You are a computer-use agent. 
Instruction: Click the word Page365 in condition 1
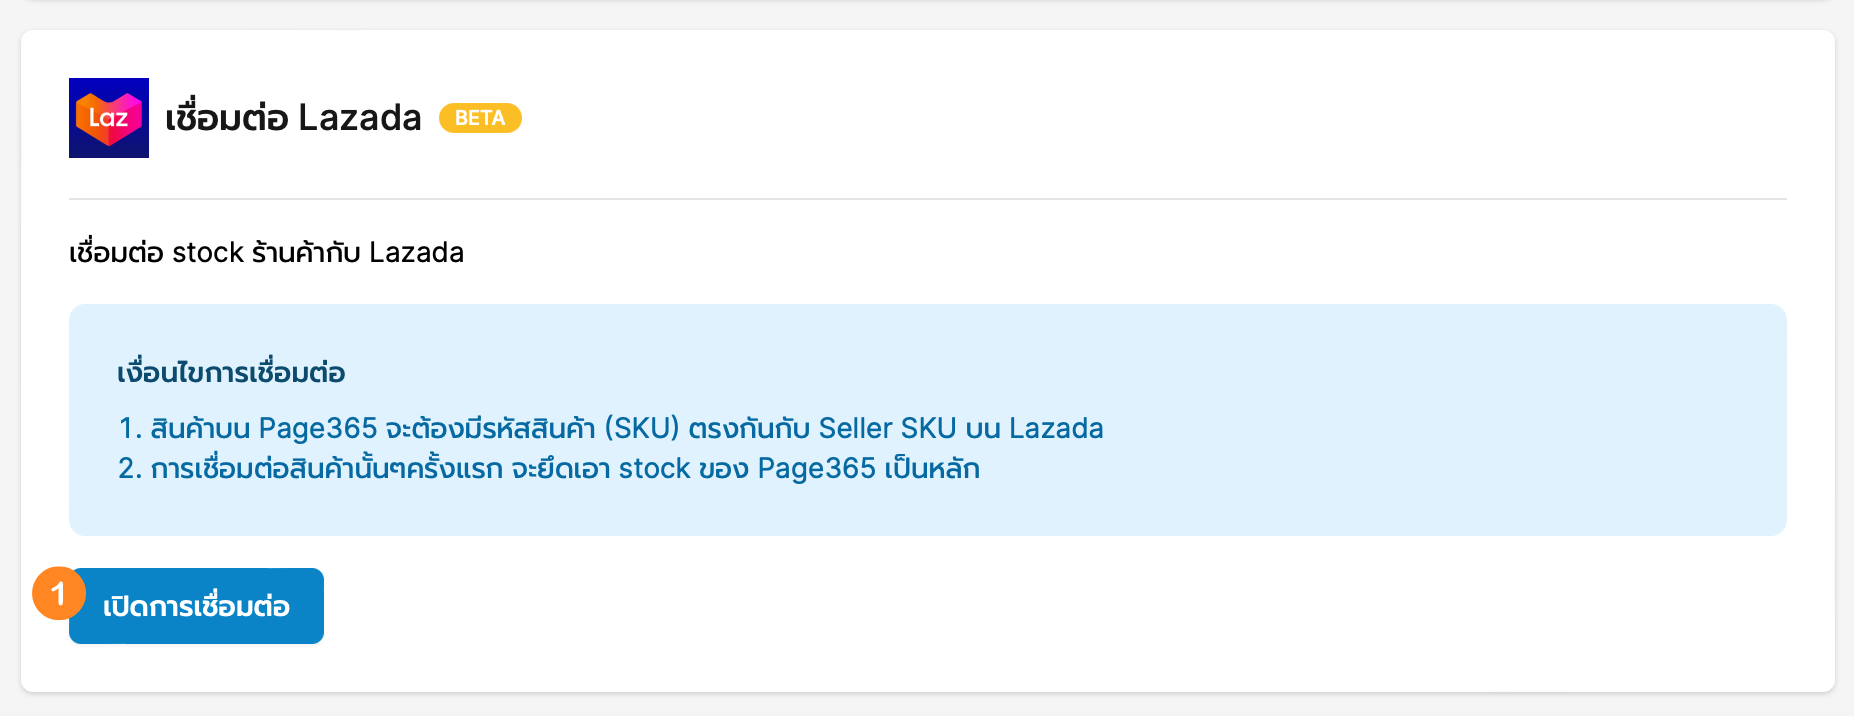coord(316,428)
